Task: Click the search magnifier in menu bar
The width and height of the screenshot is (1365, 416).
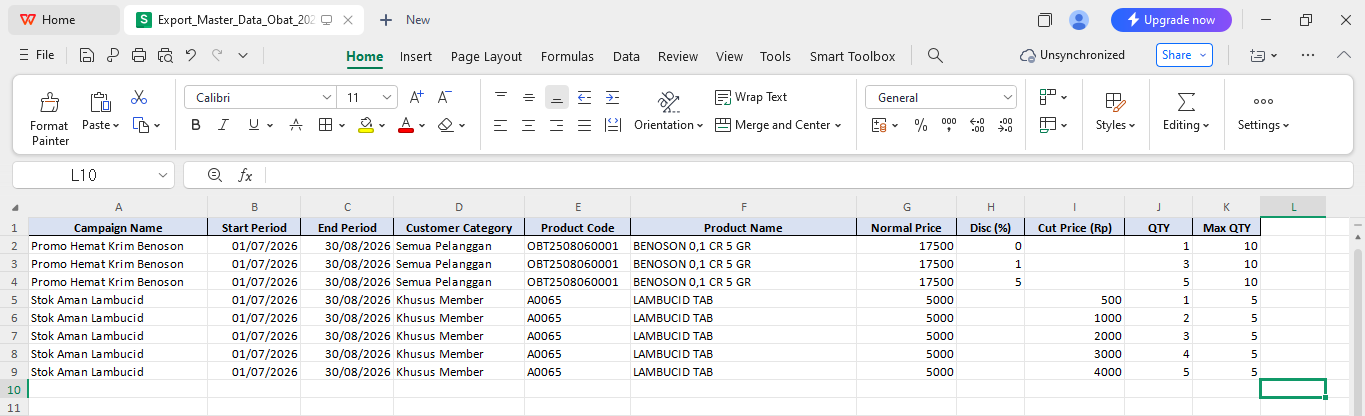Action: [935, 56]
